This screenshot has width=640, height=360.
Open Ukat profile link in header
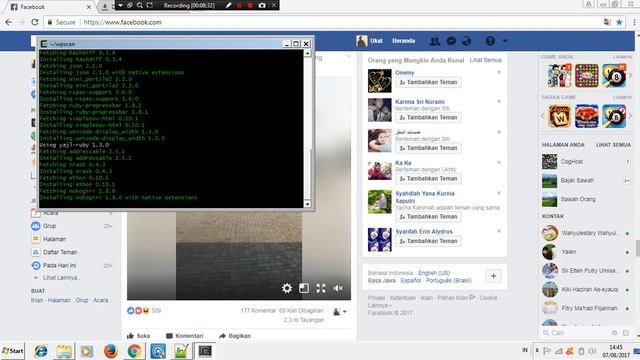370,41
